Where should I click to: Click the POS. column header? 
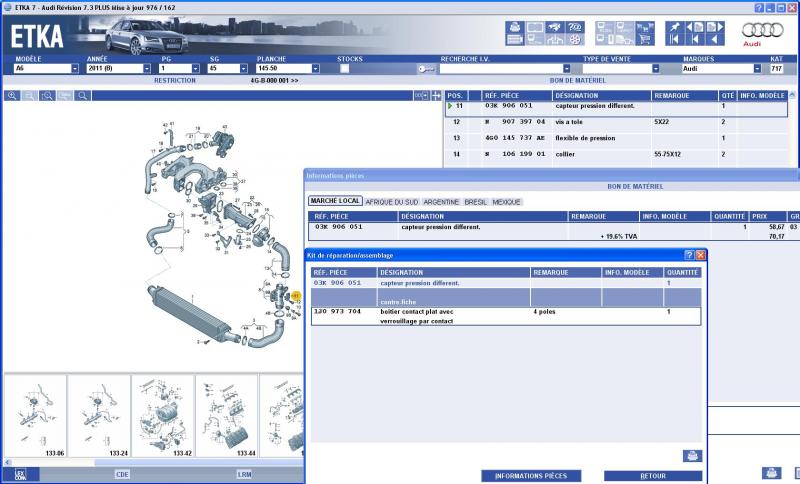[456, 95]
